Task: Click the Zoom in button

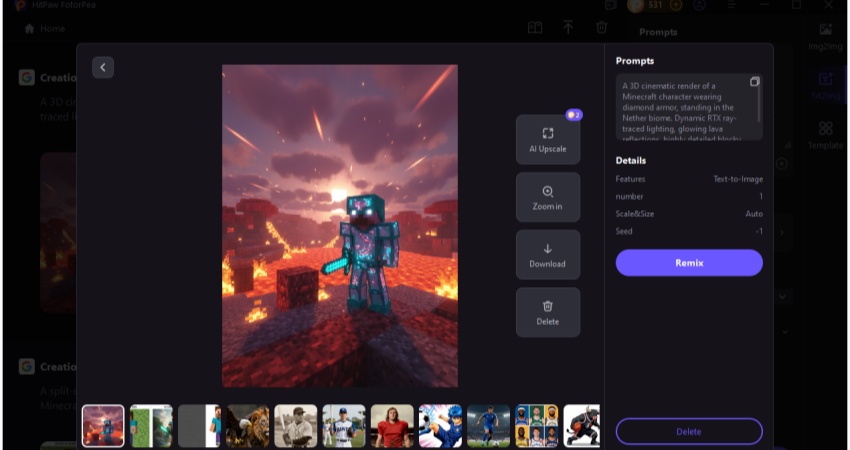Action: 548,197
